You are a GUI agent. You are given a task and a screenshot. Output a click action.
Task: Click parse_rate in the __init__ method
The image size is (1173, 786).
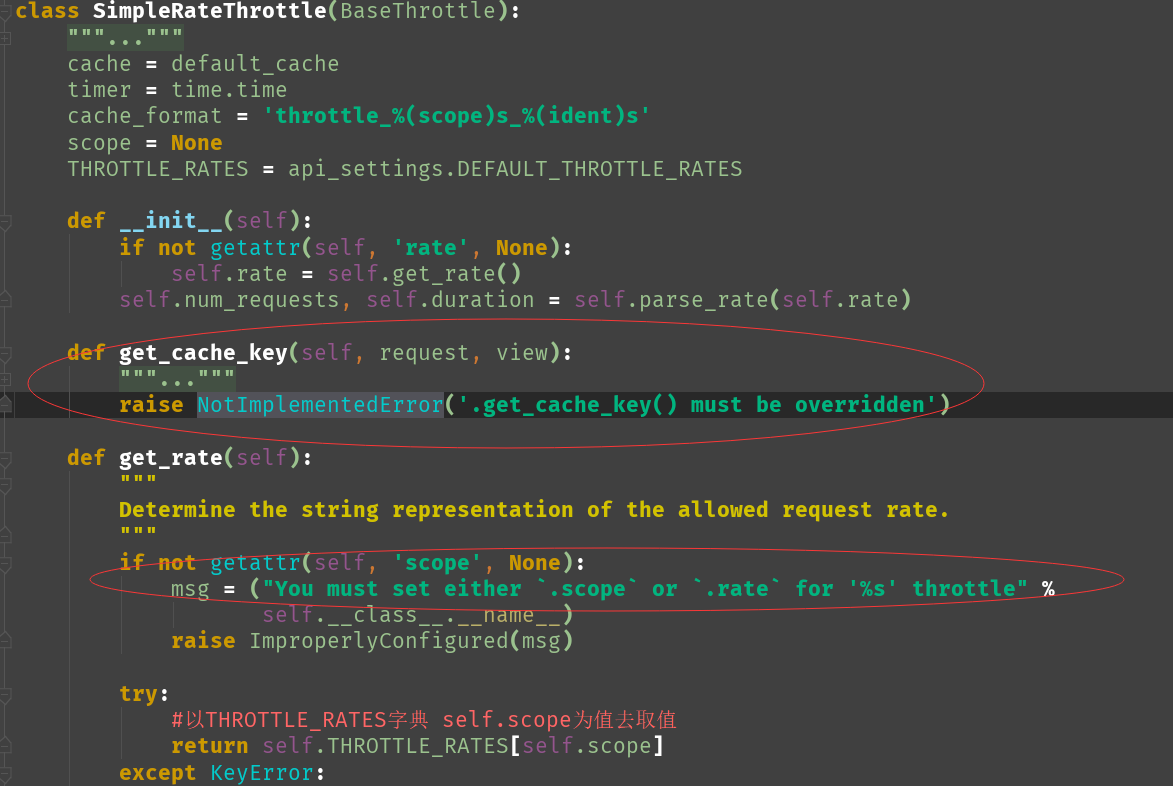(x=703, y=300)
